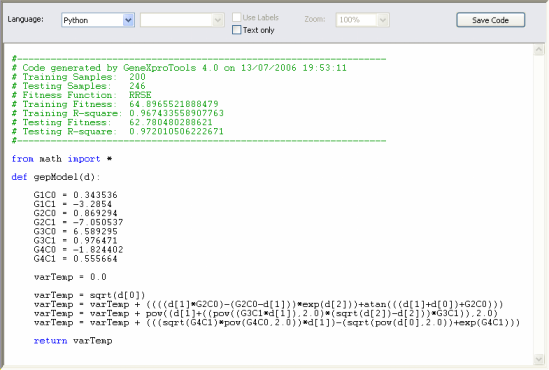Click the scrollbar up arrow
Image resolution: width=549 pixels, height=370 pixels.
pyautogui.click(x=539, y=50)
